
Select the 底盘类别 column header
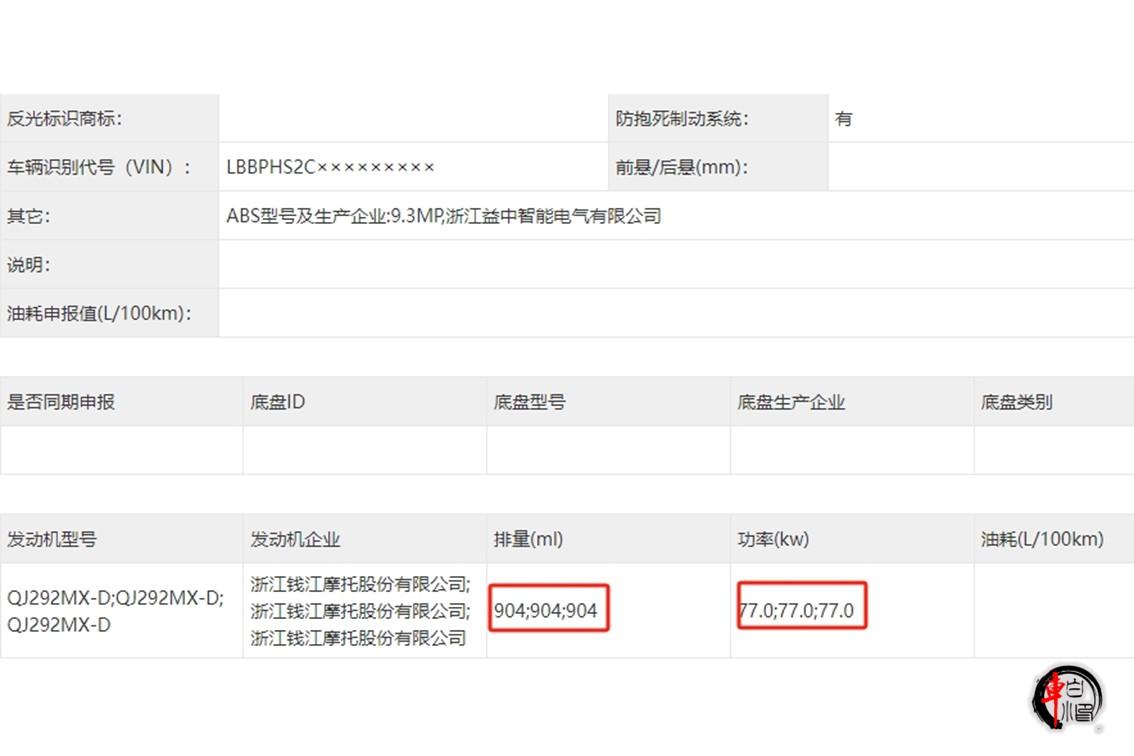(1054, 402)
